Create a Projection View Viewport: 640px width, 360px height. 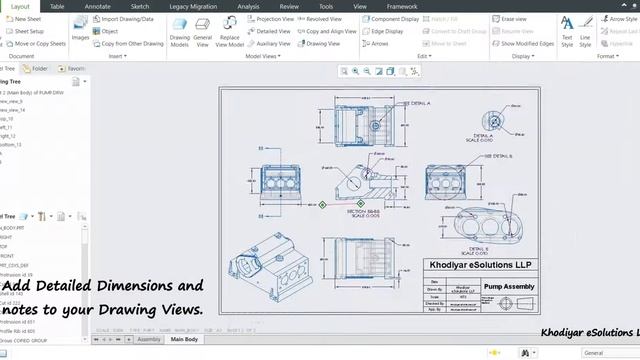point(271,19)
